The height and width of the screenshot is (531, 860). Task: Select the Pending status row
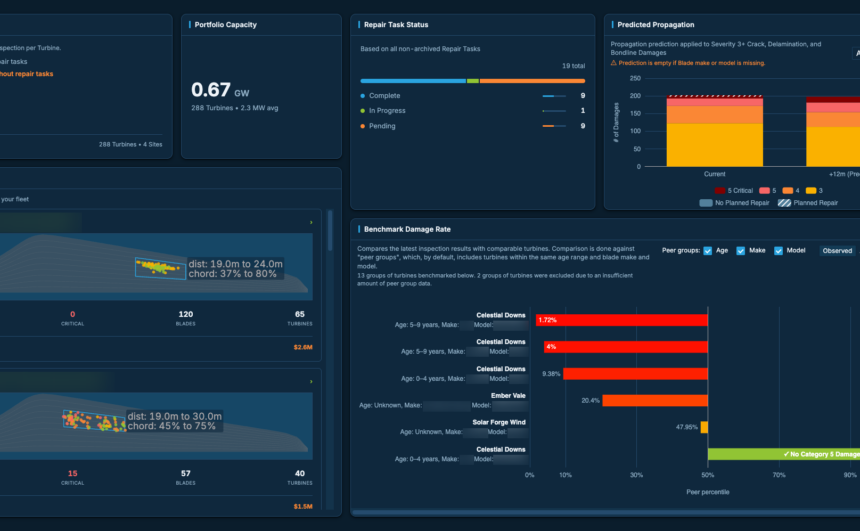[472, 126]
